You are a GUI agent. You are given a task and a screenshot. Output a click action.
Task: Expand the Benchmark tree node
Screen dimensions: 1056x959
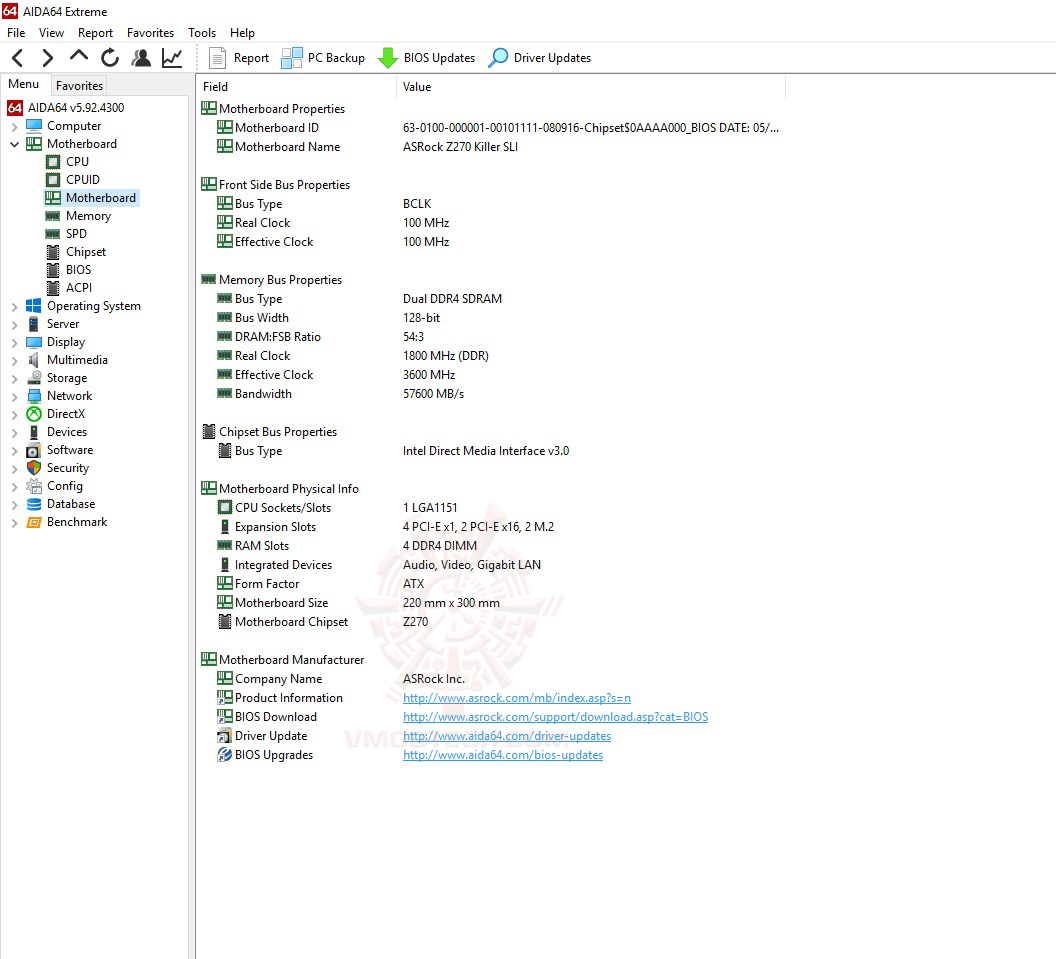(14, 523)
